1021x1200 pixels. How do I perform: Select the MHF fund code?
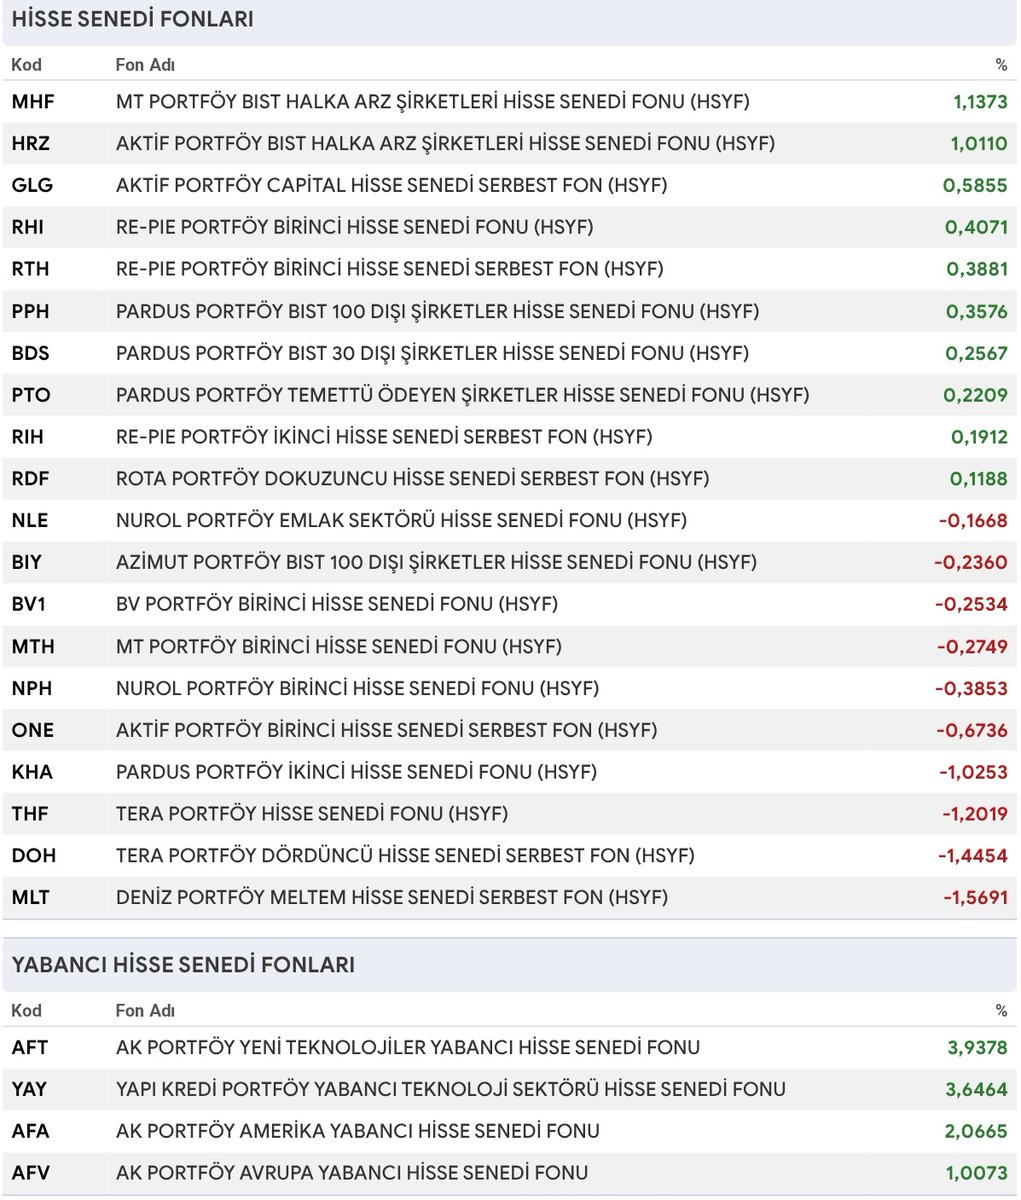pos(33,102)
